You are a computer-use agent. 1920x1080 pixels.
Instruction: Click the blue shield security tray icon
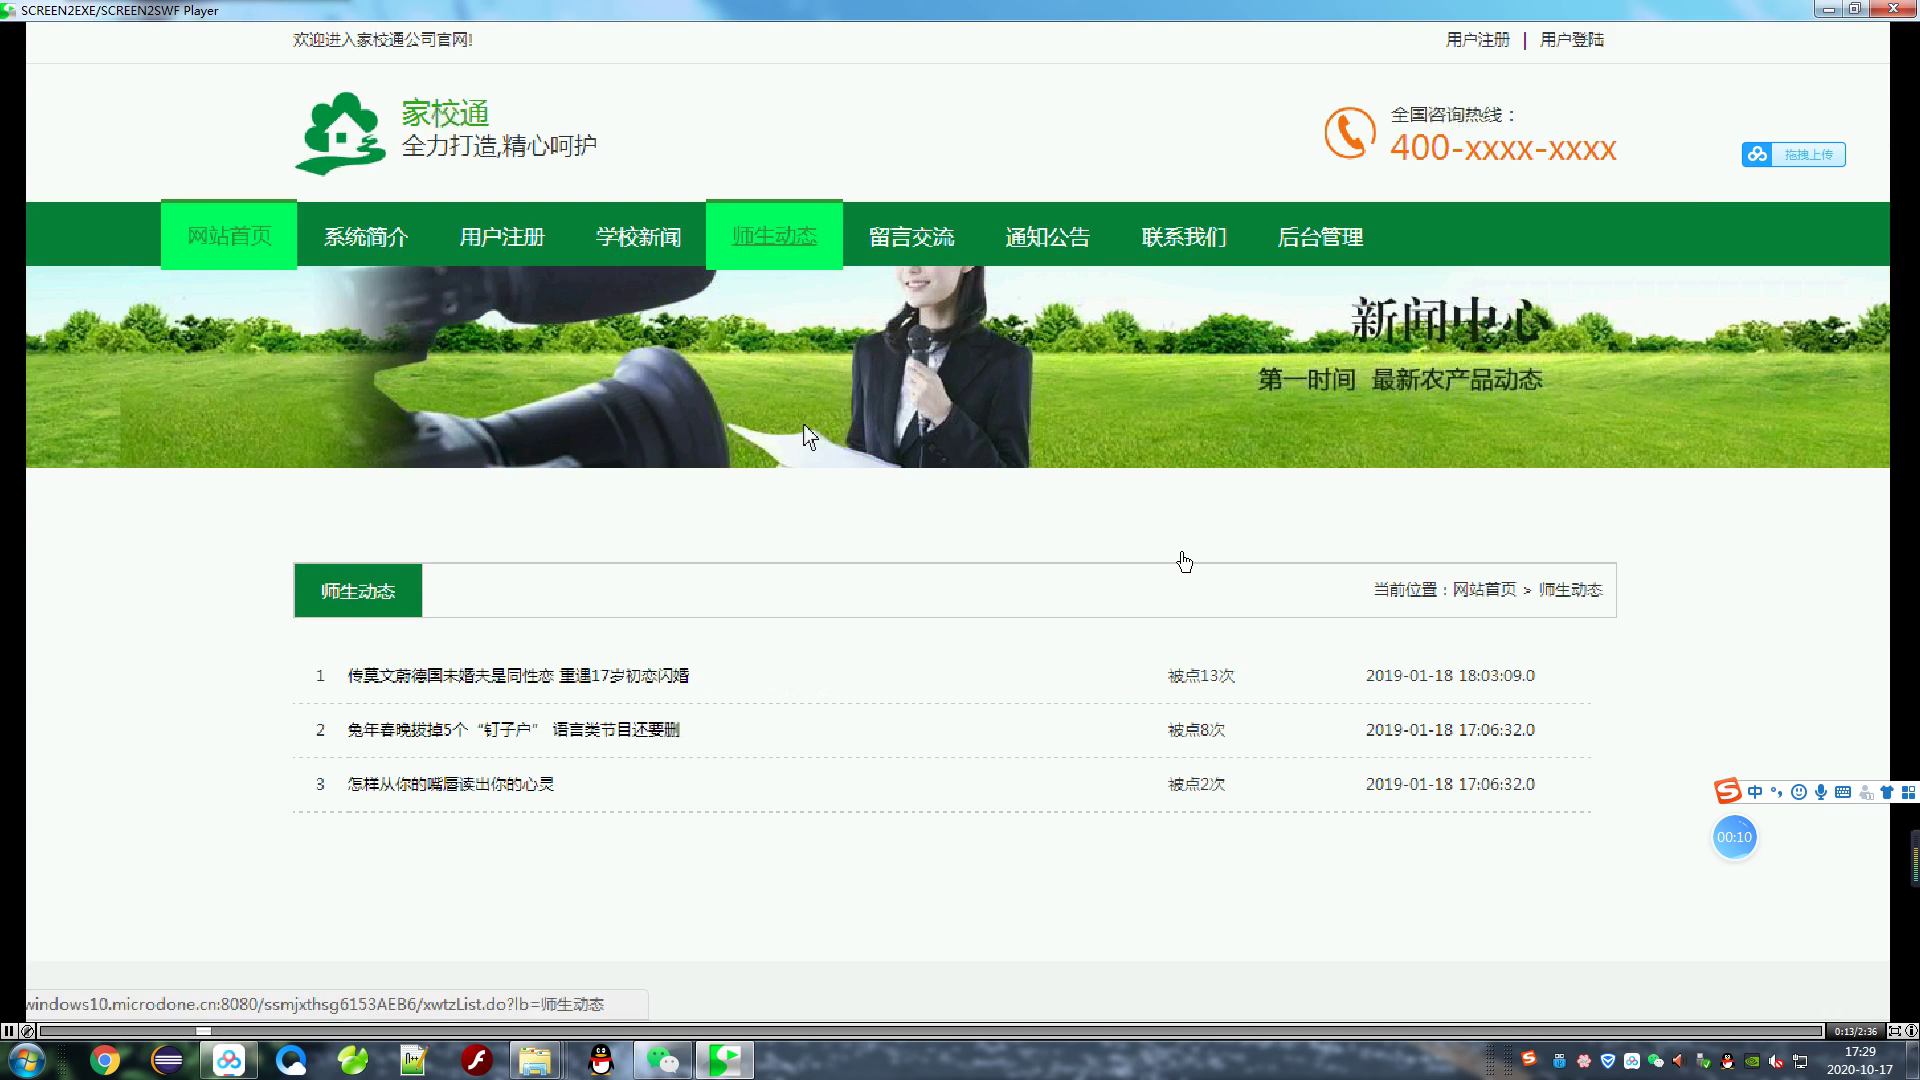click(x=1607, y=1061)
